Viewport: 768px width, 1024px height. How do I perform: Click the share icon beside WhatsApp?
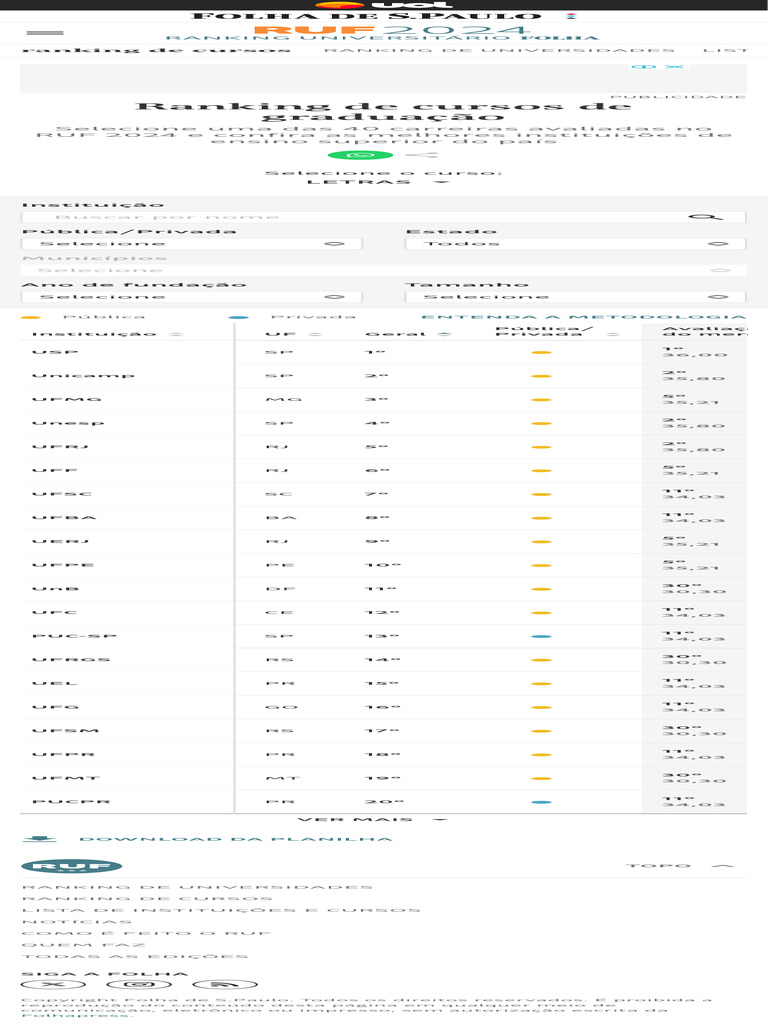[x=422, y=155]
